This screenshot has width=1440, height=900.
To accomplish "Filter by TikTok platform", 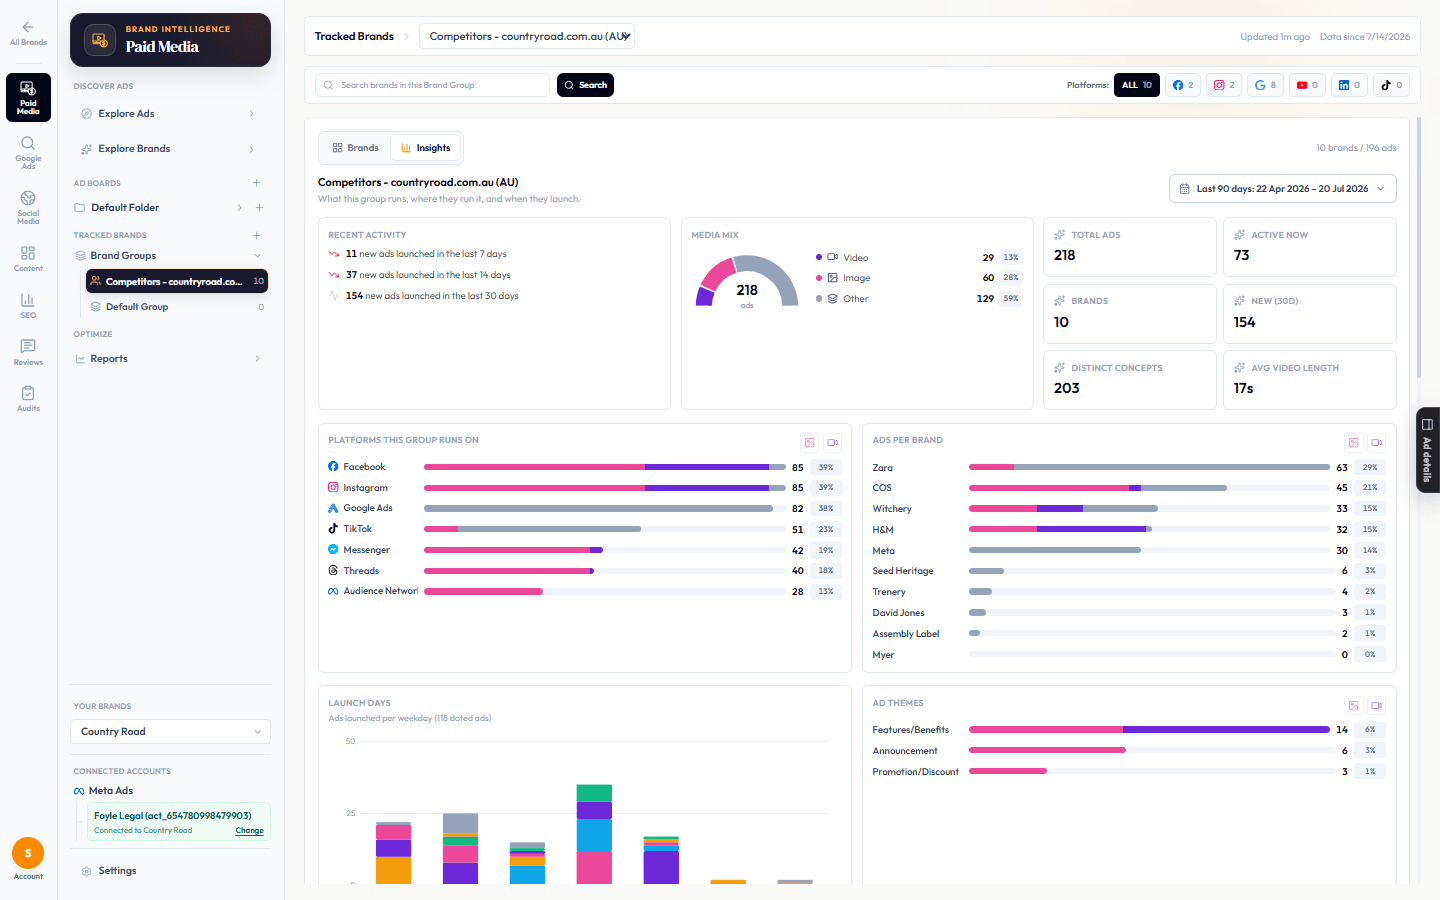I will (x=1391, y=85).
